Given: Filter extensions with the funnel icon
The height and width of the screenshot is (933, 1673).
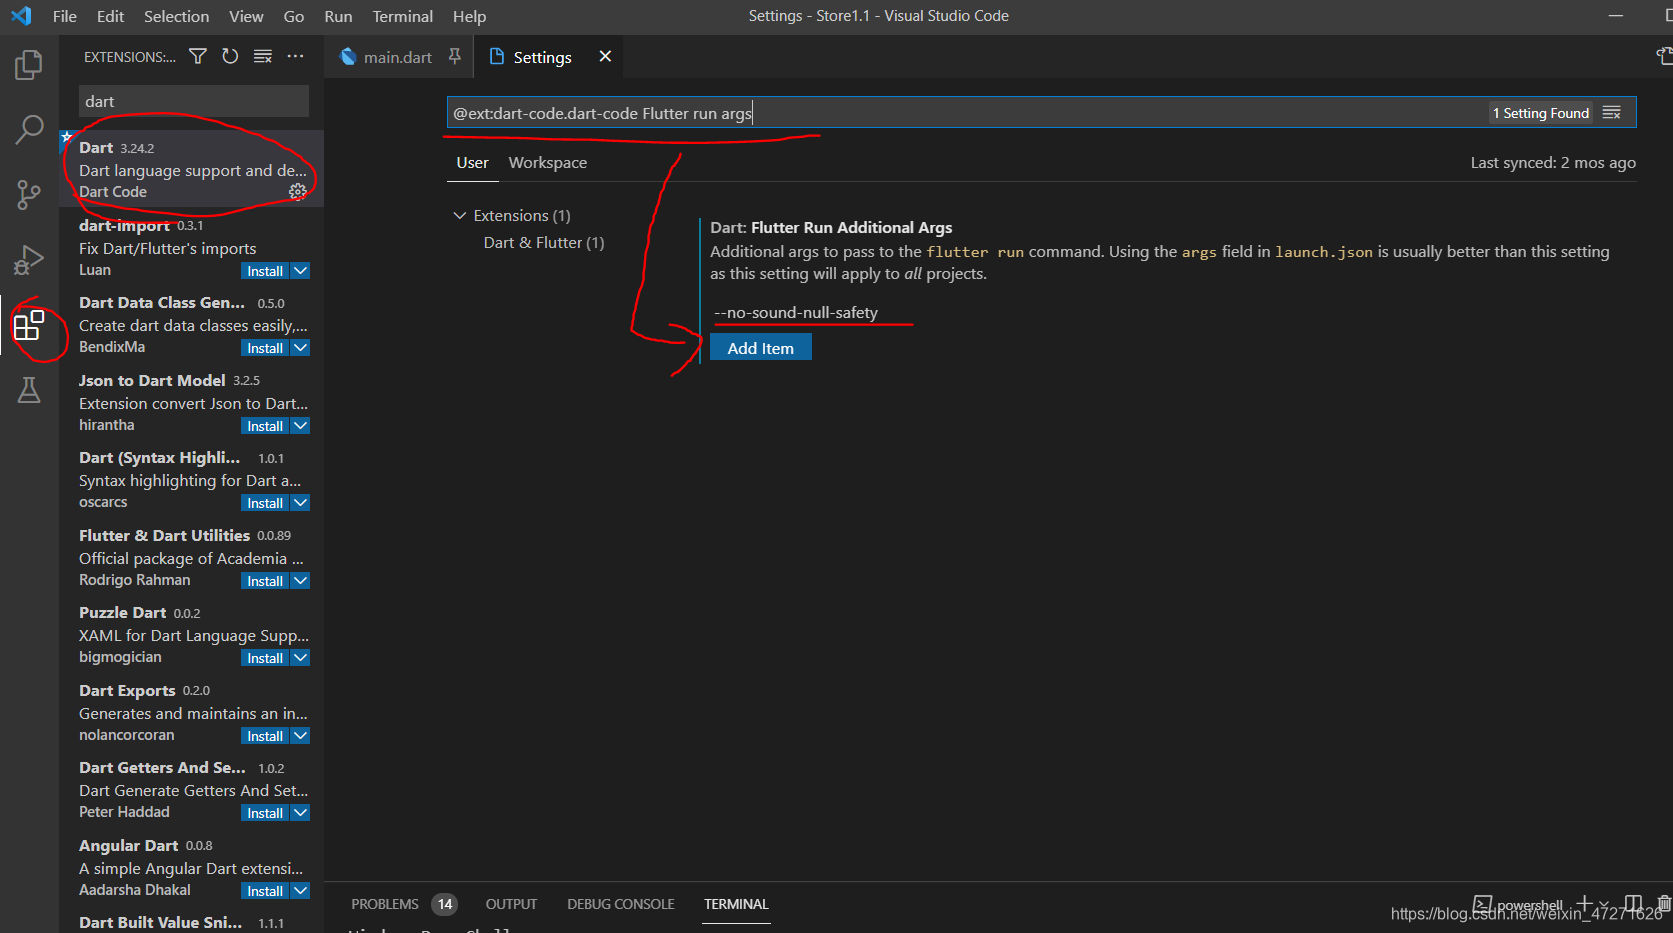Looking at the screenshot, I should pos(198,56).
